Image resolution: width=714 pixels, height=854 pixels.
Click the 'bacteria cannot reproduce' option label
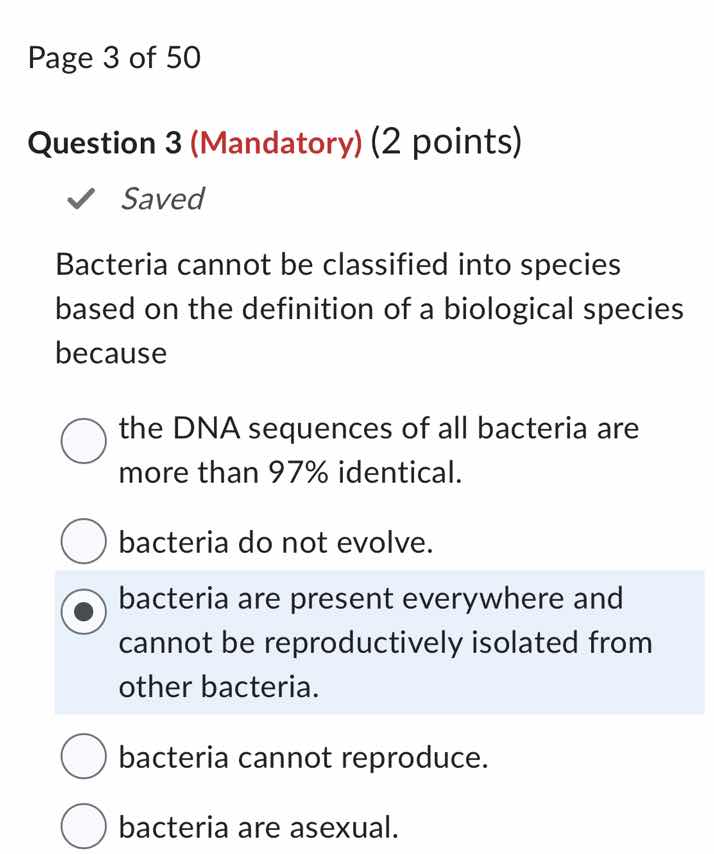[x=302, y=757]
